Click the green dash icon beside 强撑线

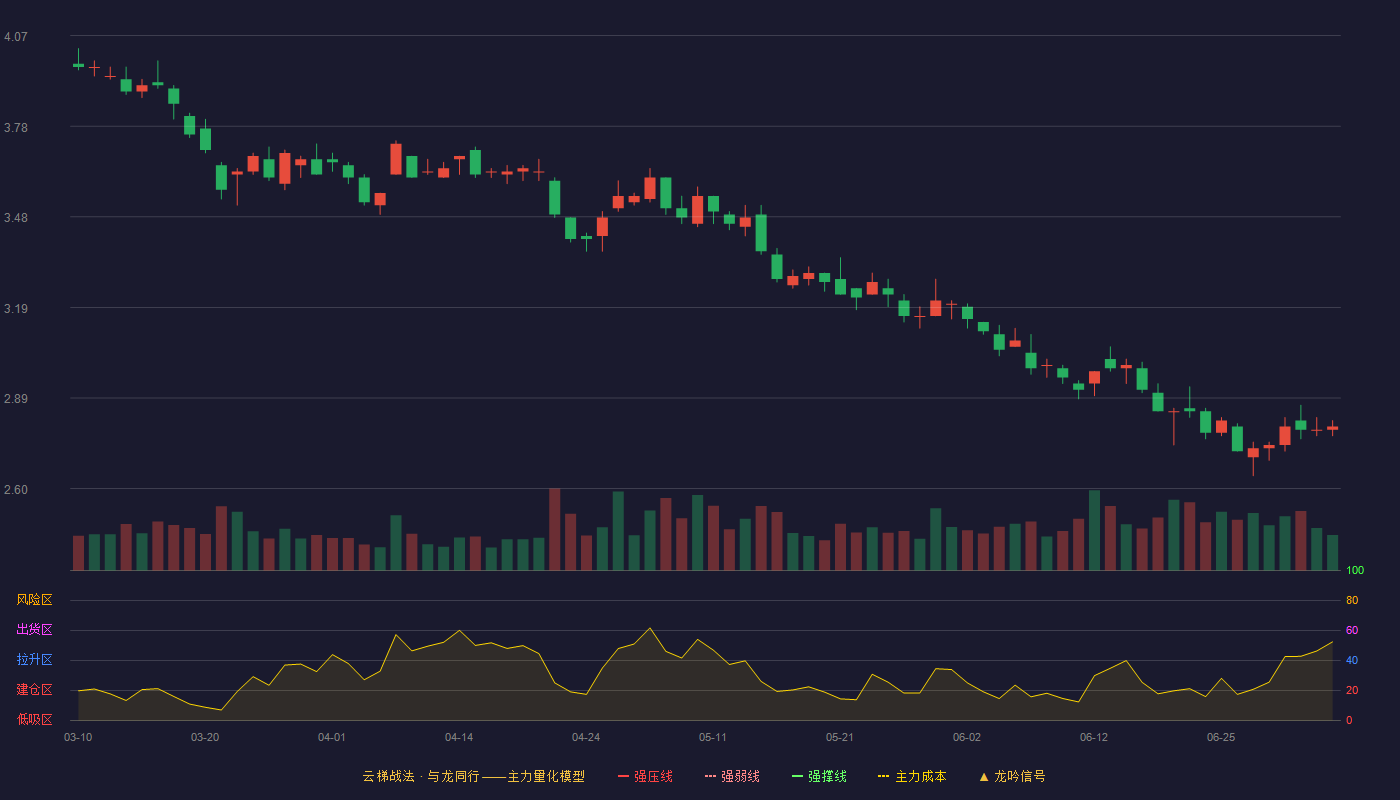click(797, 776)
